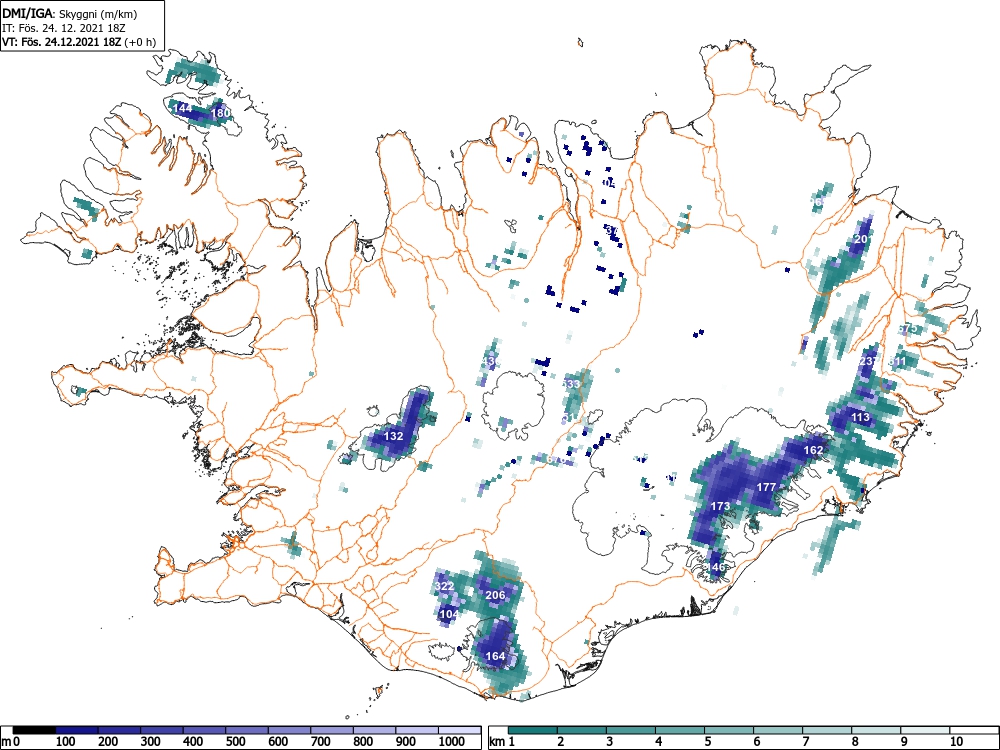
Task: Click the '164' value near the south coast
Action: [x=495, y=656]
